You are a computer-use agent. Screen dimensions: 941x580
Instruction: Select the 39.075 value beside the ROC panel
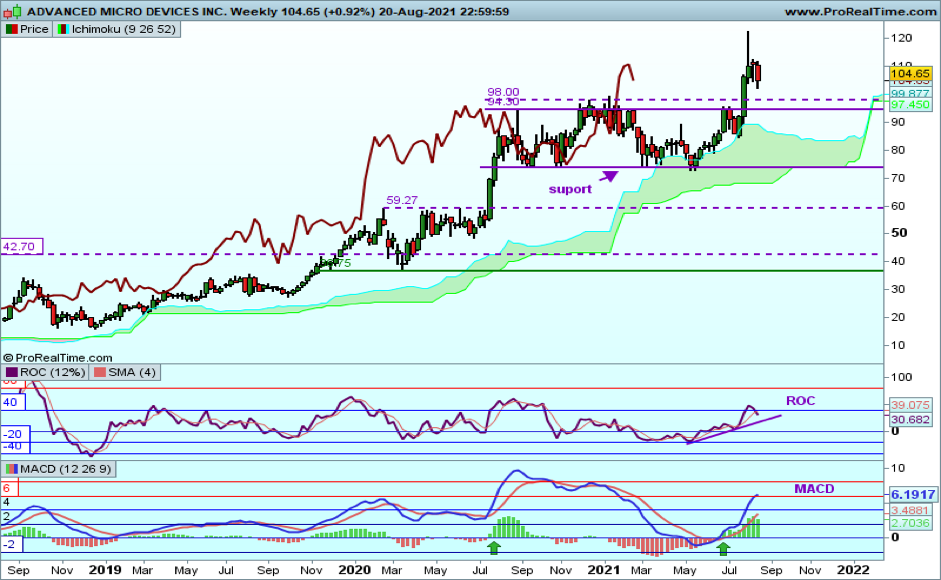coord(910,405)
